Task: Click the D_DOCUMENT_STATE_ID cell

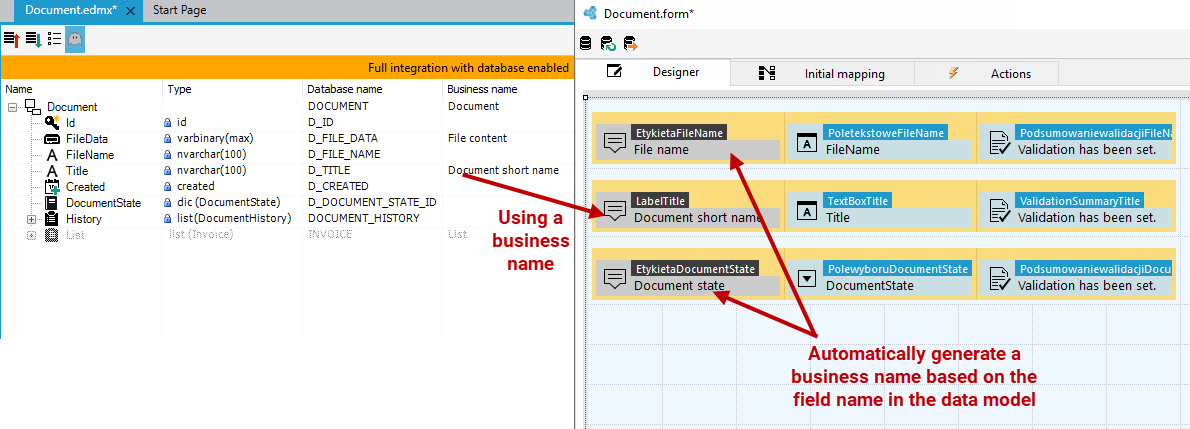Action: (x=371, y=203)
